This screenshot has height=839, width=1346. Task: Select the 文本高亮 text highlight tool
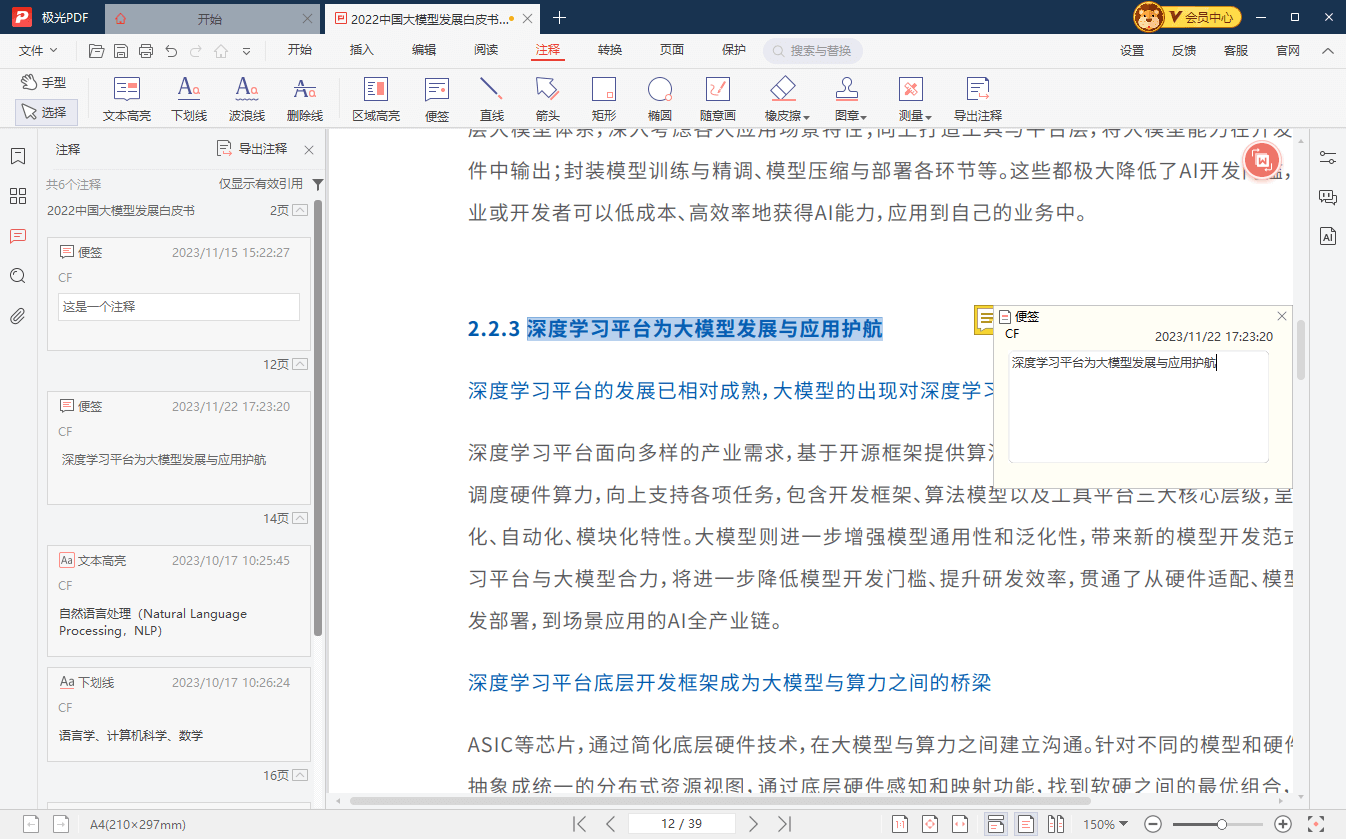point(127,99)
